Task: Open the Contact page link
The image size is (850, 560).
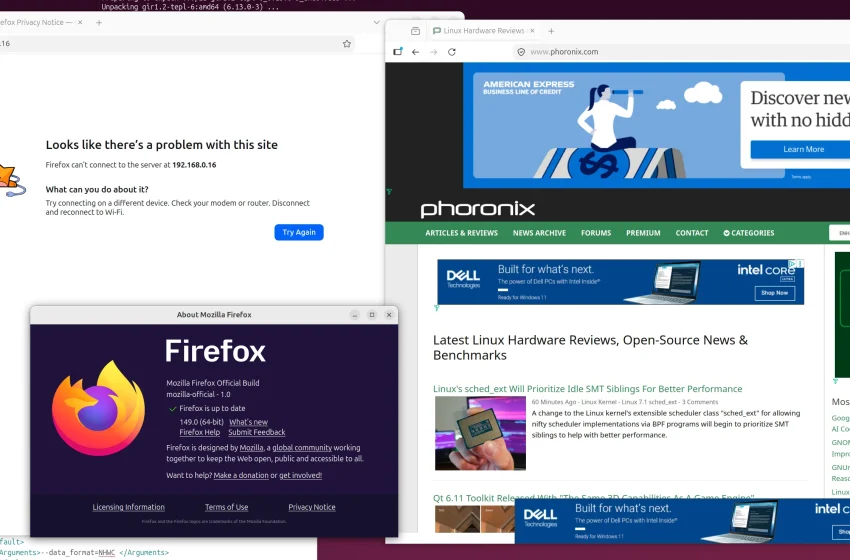Action: coord(692,233)
